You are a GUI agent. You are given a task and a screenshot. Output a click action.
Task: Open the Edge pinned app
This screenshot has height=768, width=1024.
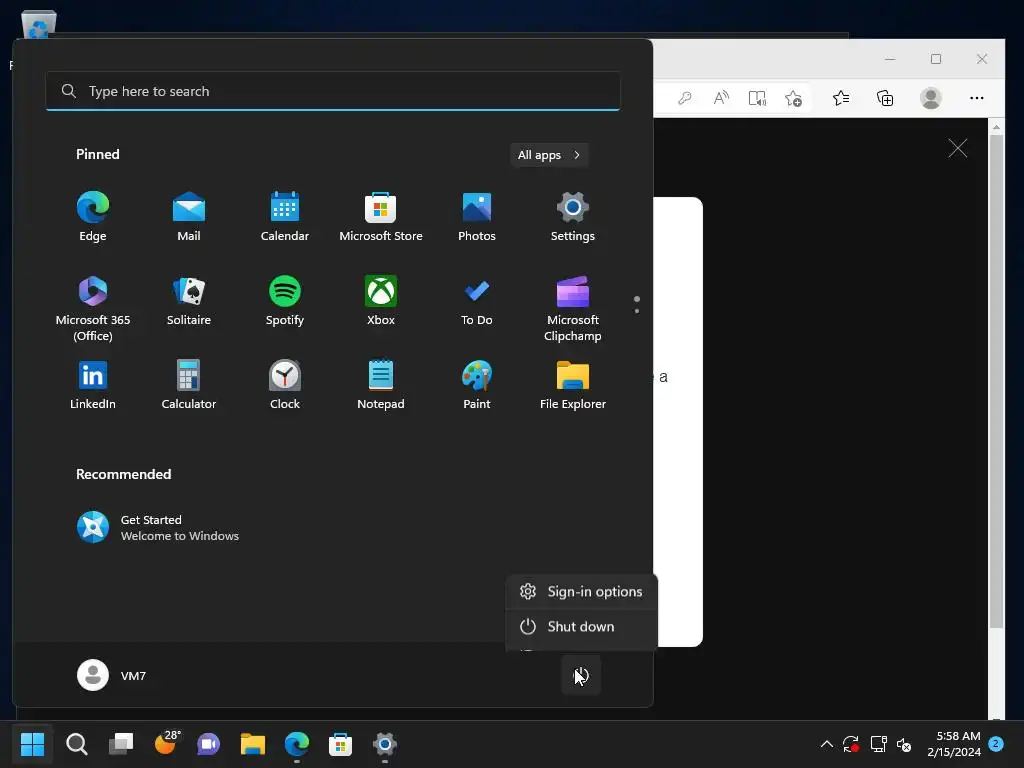pos(93,217)
